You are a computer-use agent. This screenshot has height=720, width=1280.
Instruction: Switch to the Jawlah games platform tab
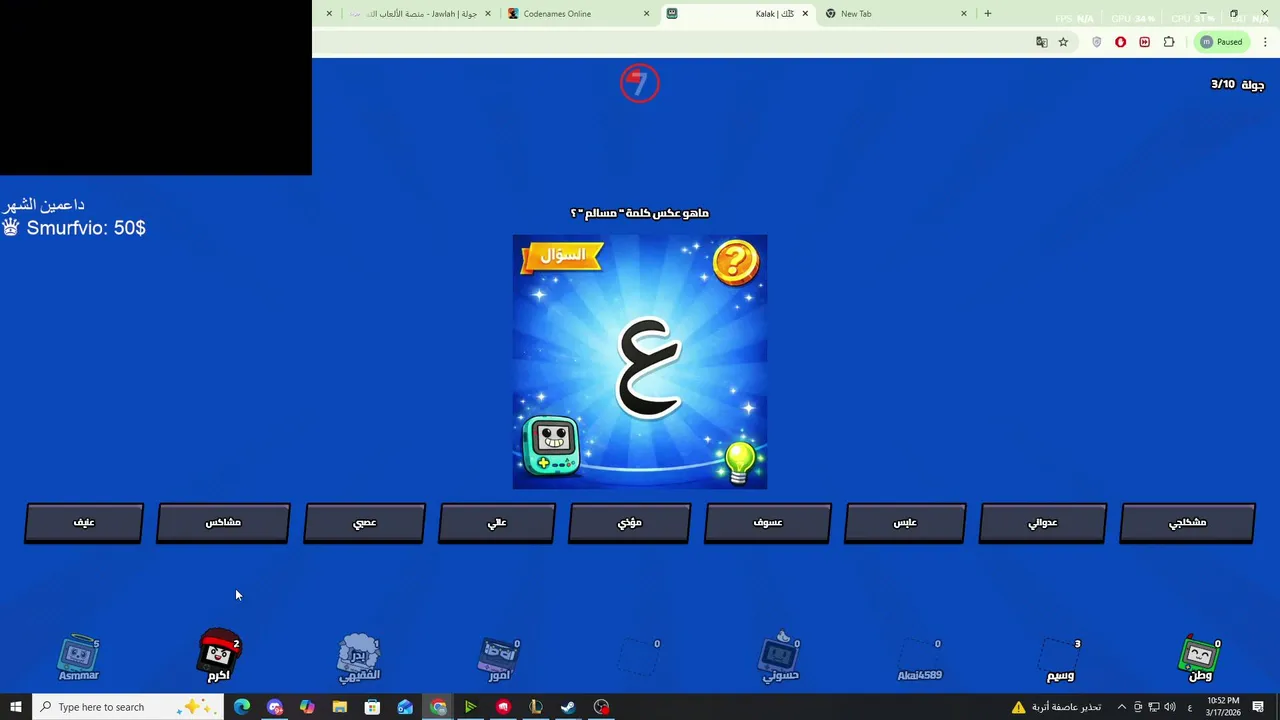click(418, 14)
